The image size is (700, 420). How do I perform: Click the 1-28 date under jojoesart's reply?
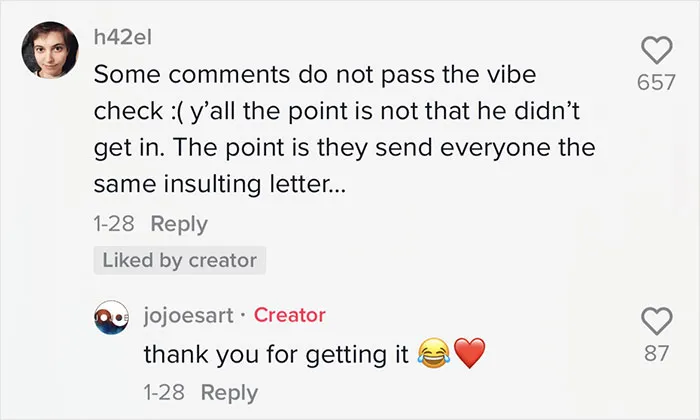pyautogui.click(x=164, y=393)
